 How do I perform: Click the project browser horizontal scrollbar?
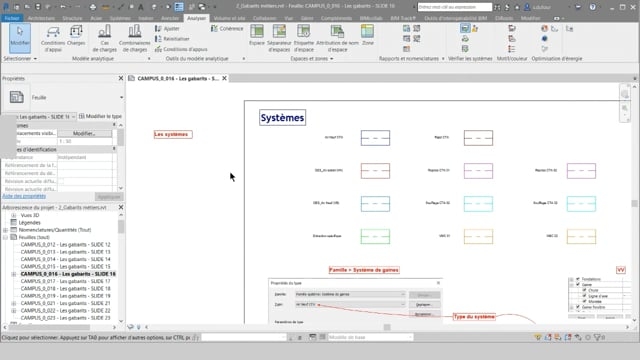[x=49, y=327]
